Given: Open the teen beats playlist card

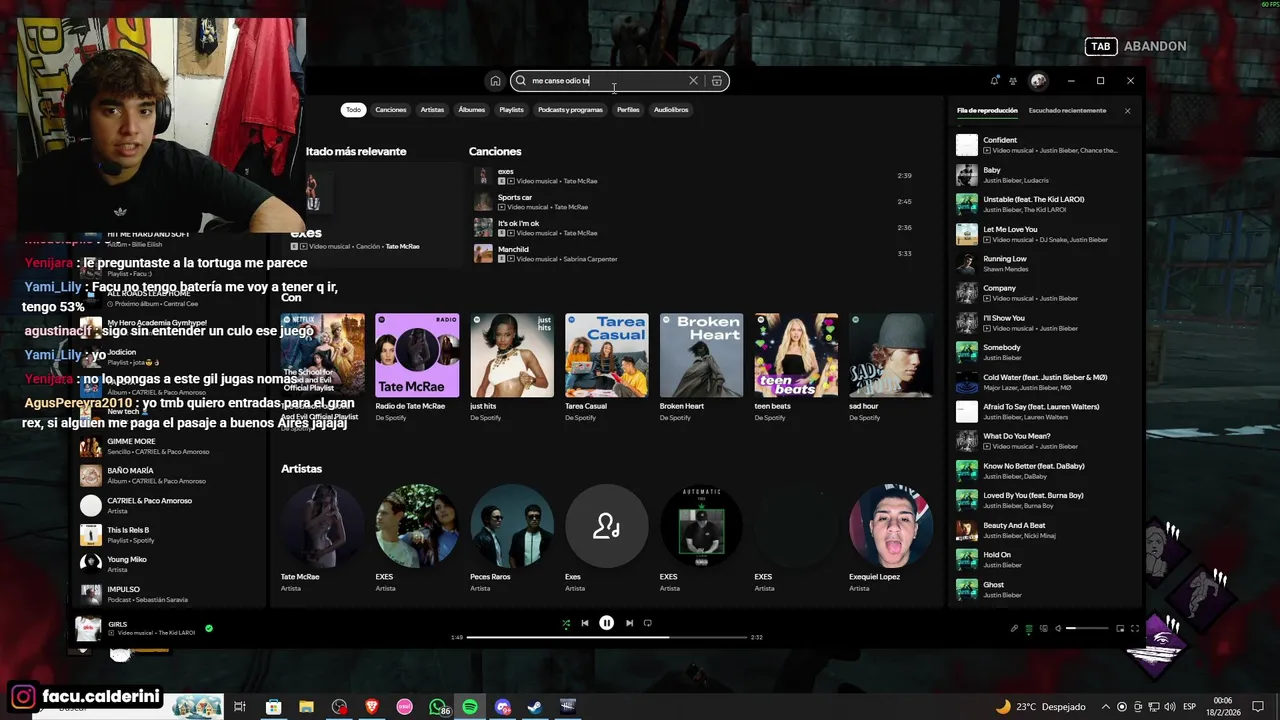Looking at the screenshot, I should point(796,367).
